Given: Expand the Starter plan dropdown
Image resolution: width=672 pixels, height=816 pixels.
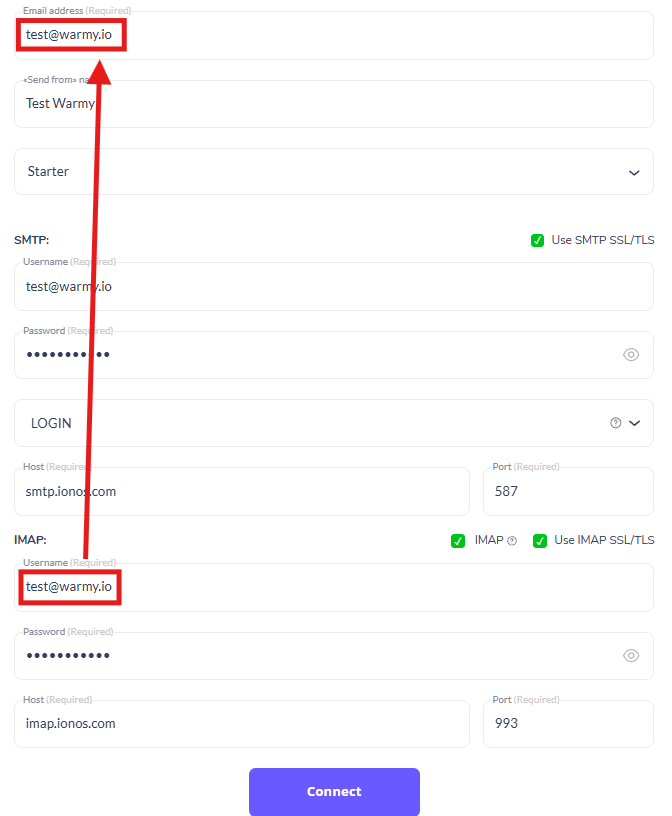Looking at the screenshot, I should 334,172.
